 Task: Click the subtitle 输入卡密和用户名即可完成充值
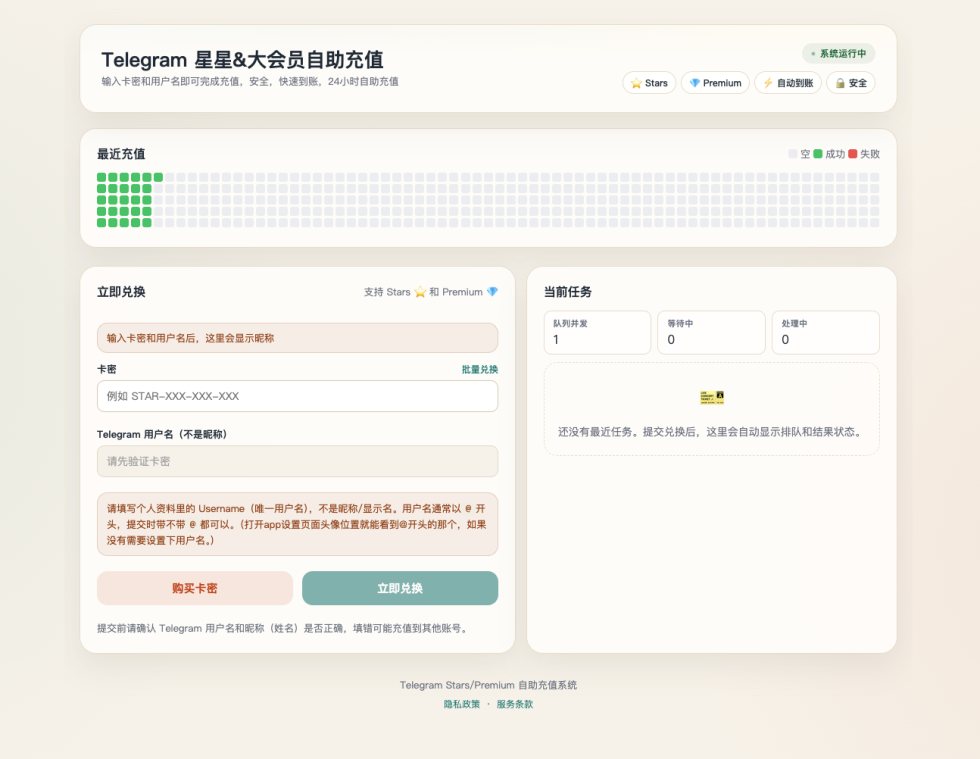250,81
